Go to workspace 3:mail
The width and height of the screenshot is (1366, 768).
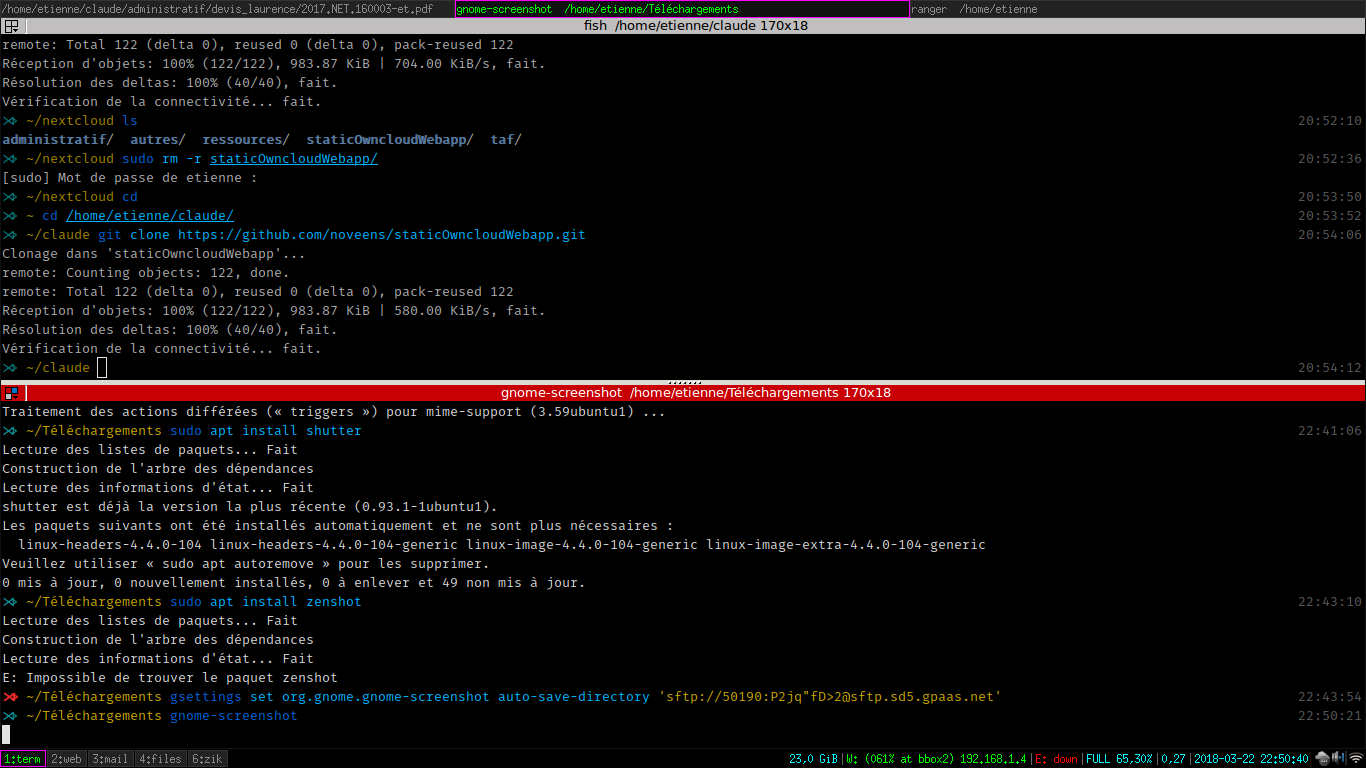coord(110,759)
